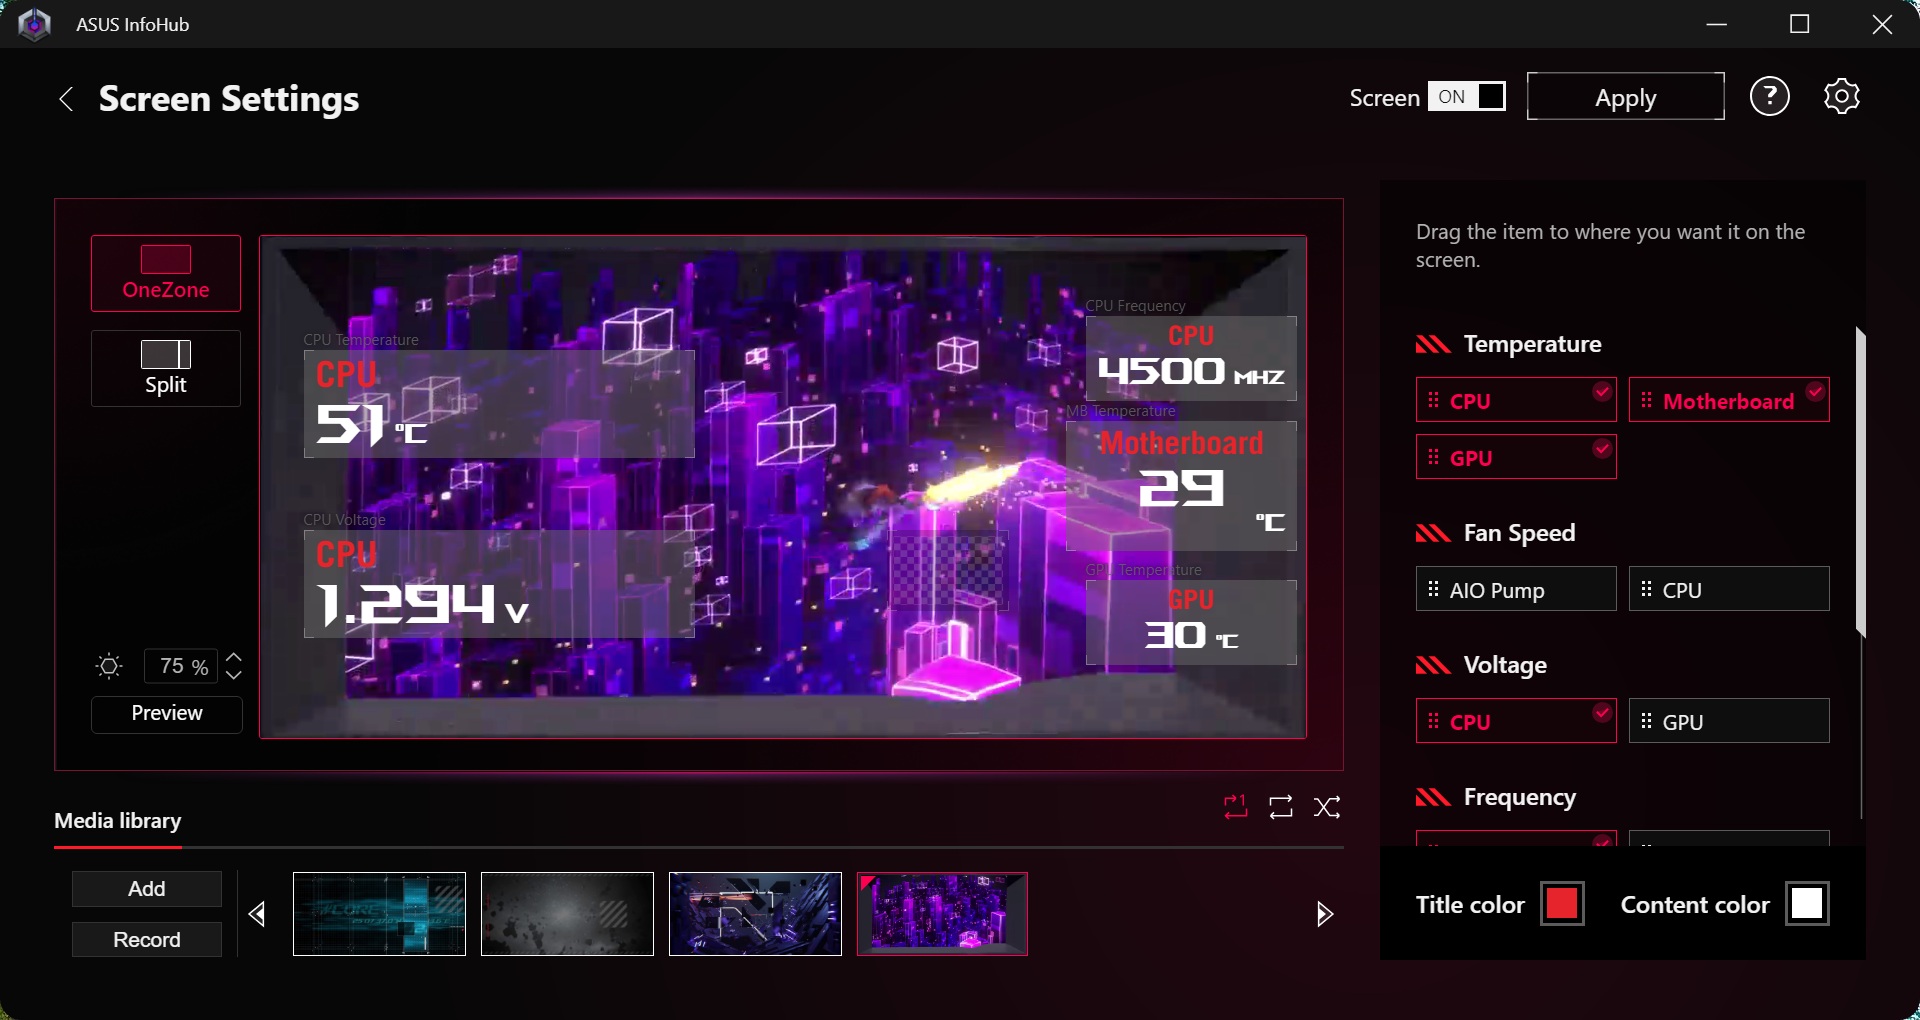Toggle the Screen ON switch
Screen dimensions: 1920x1020
tap(1466, 97)
